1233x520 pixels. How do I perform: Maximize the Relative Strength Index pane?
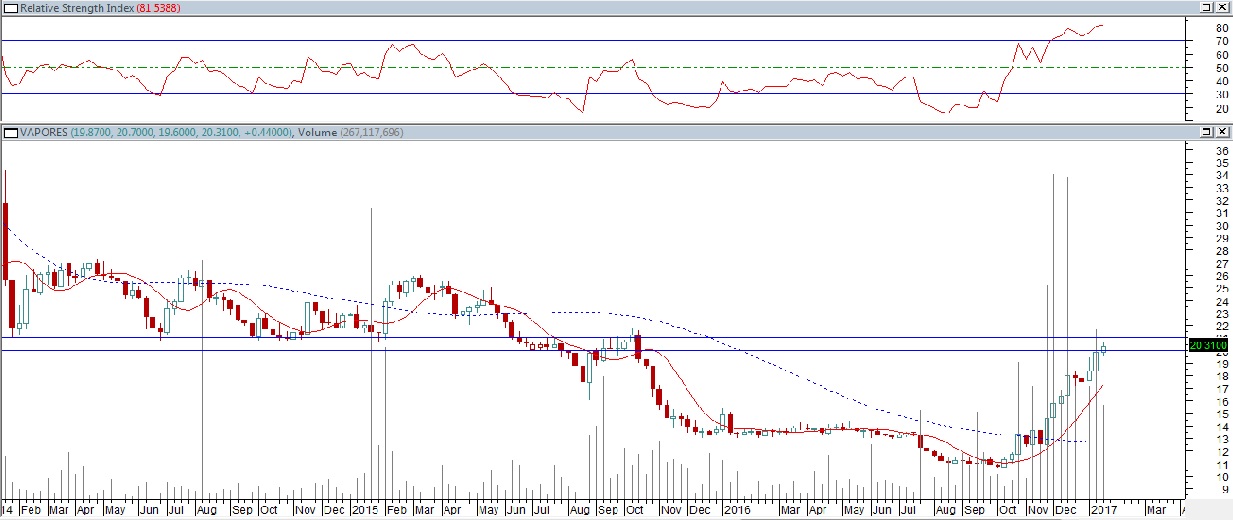click(x=1207, y=7)
